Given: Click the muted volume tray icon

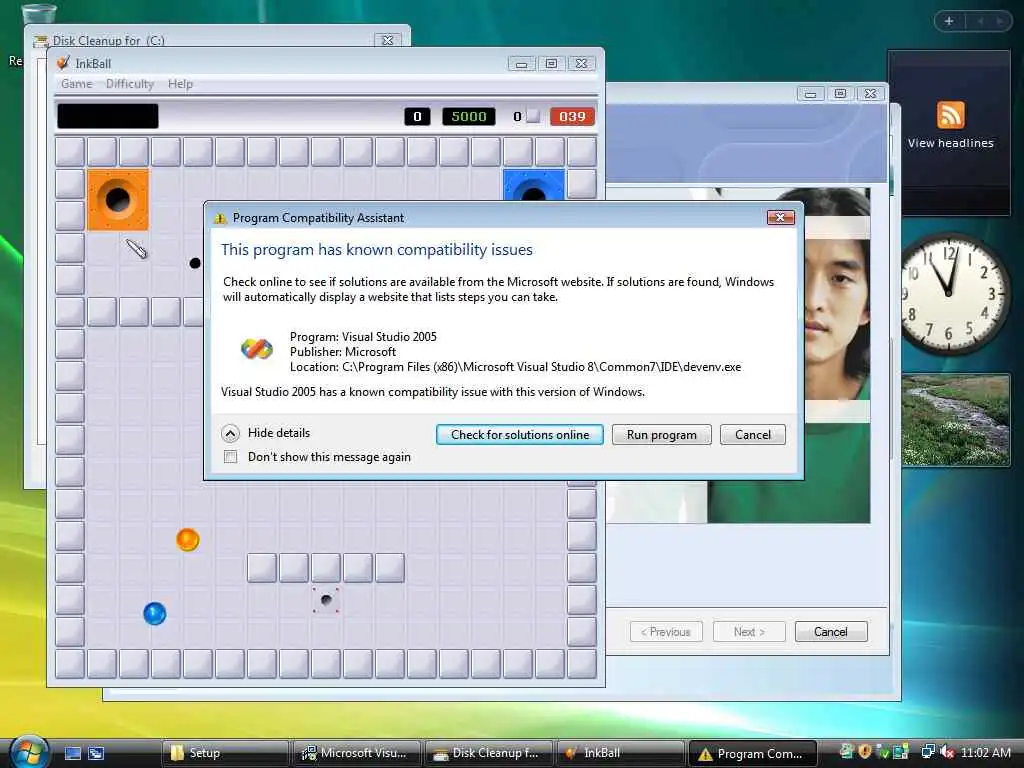Looking at the screenshot, I should (946, 752).
